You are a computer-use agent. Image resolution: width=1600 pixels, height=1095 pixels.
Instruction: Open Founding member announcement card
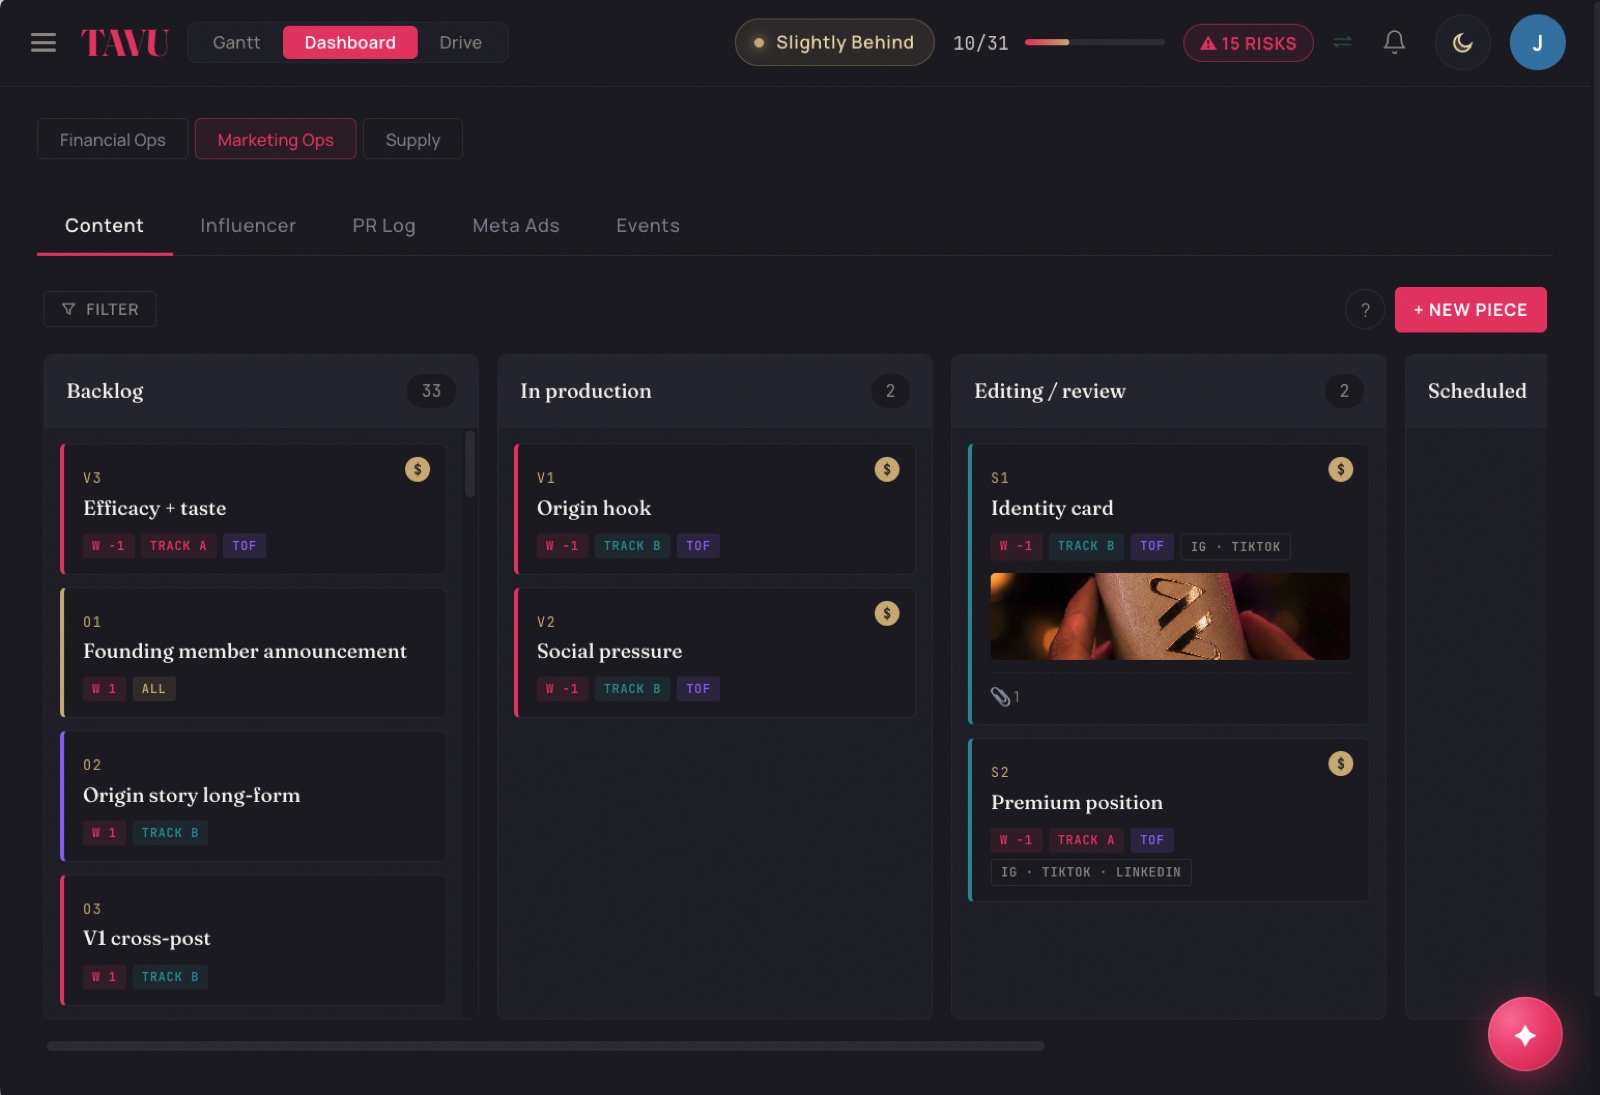coord(254,652)
